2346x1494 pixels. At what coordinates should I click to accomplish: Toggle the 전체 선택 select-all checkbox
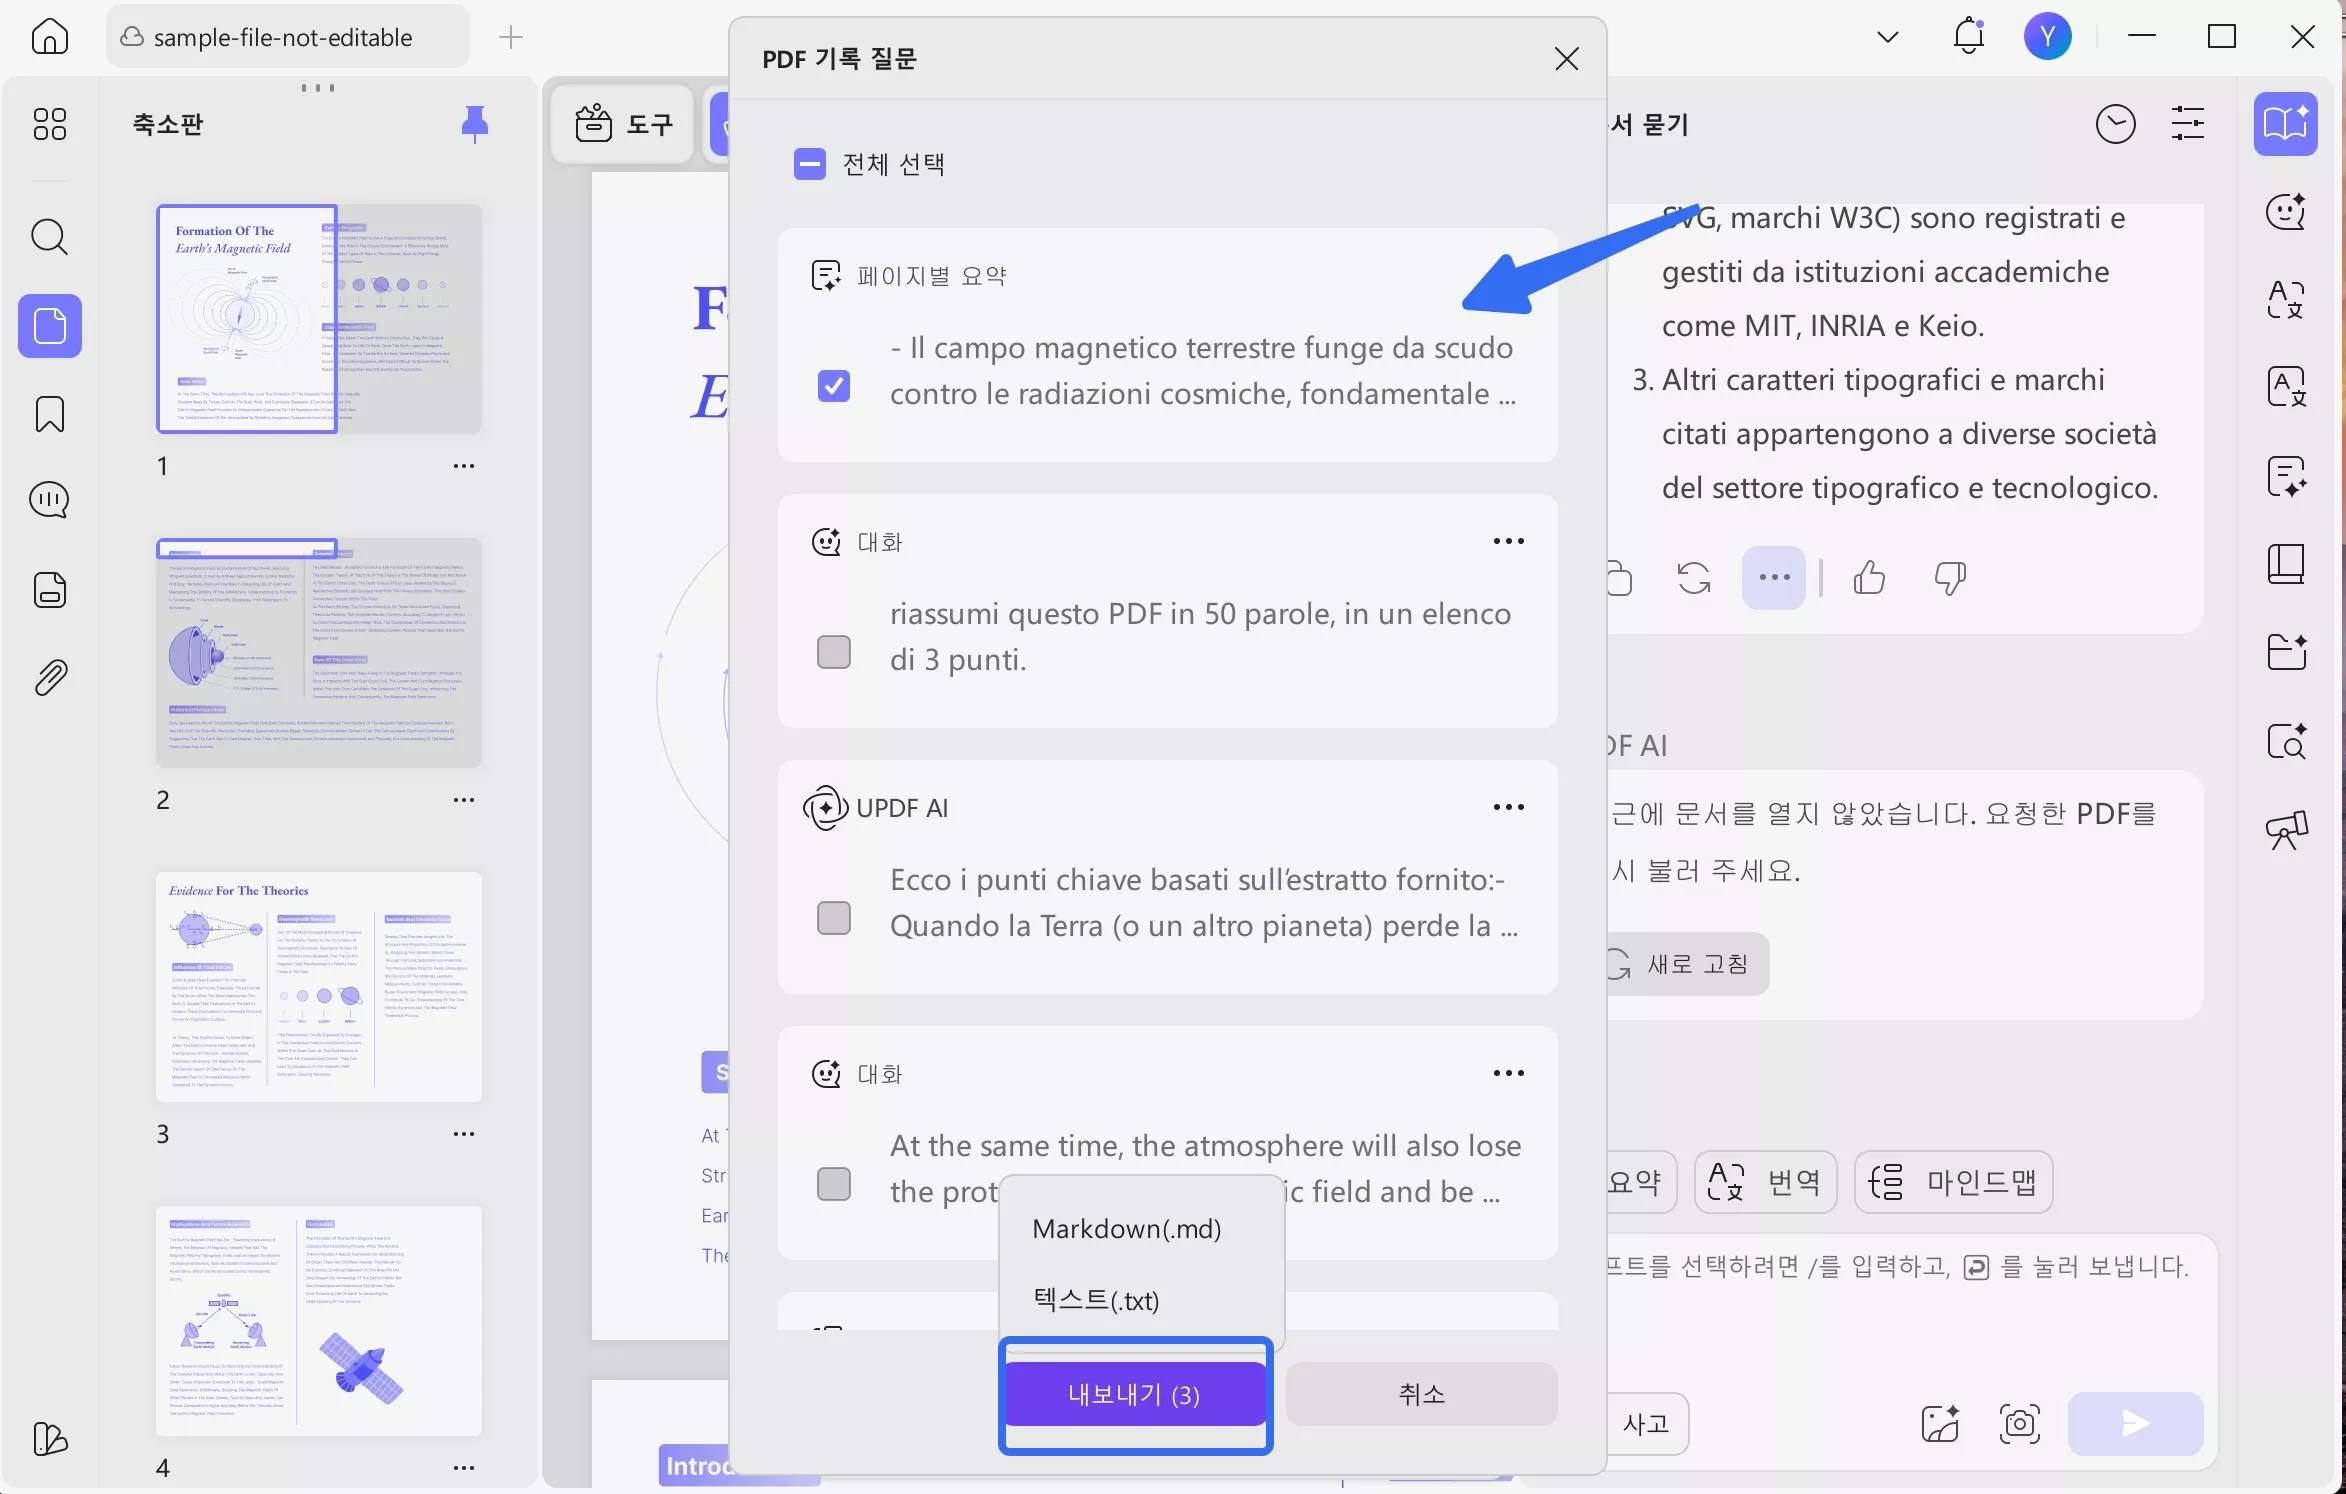pyautogui.click(x=809, y=163)
